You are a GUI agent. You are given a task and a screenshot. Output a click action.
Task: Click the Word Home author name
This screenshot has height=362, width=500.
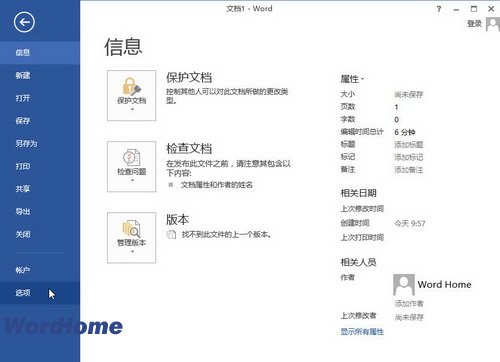pyautogui.click(x=444, y=285)
